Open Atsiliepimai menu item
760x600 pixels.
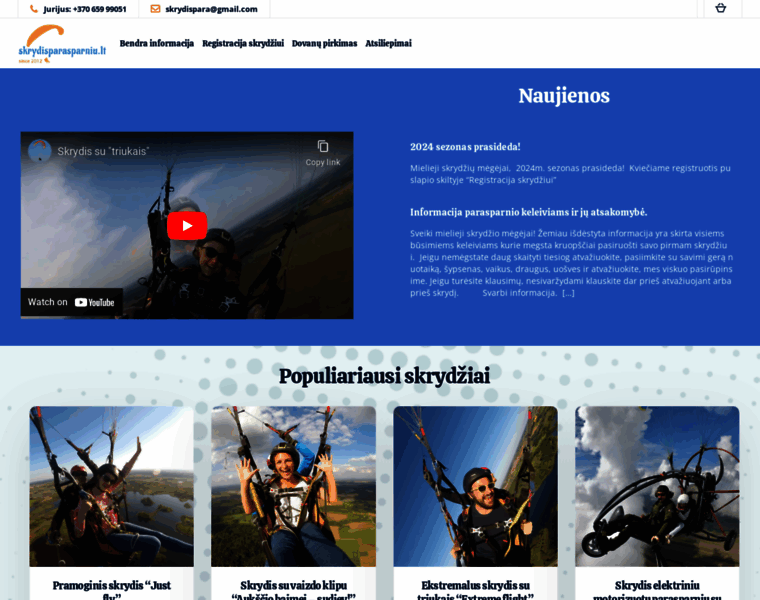tap(388, 44)
